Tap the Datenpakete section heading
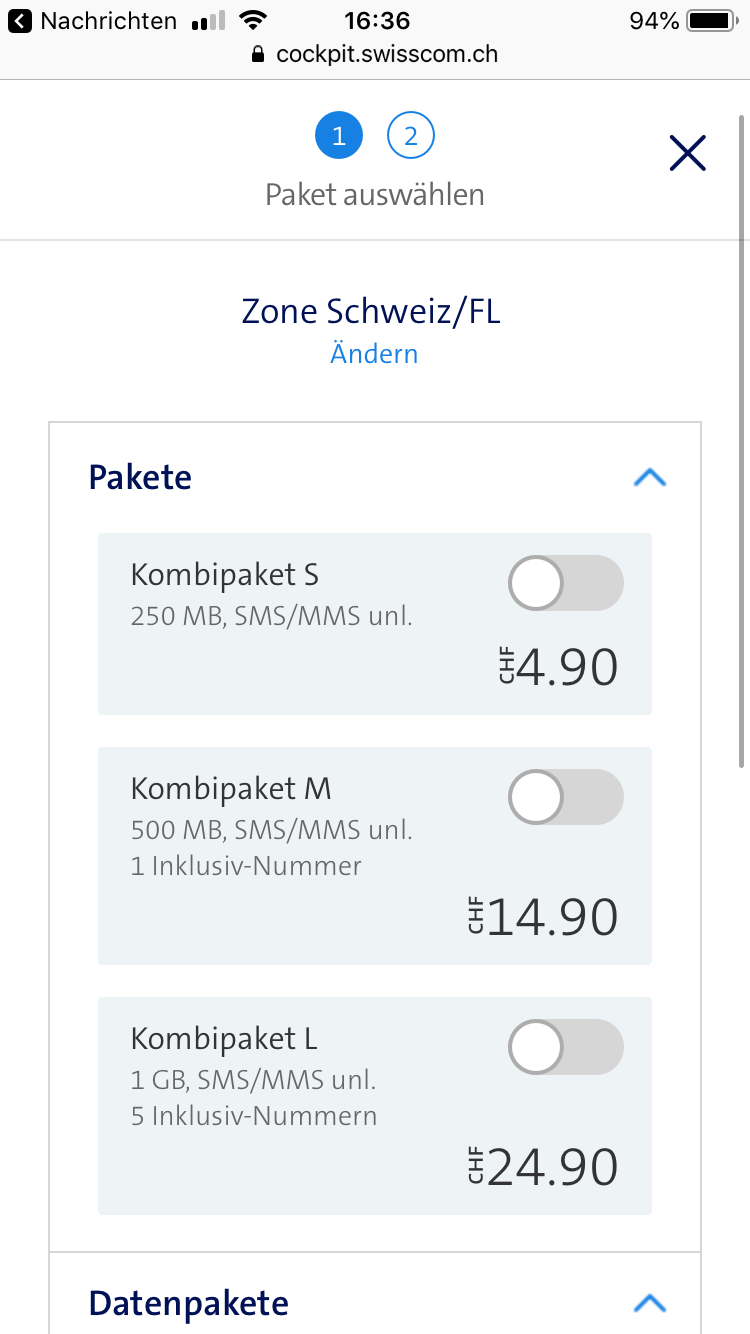Image resolution: width=750 pixels, height=1334 pixels. point(188,1303)
